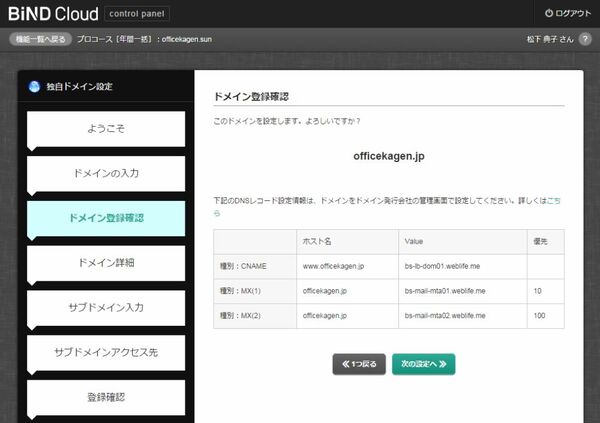Click bs-mail-mta02.weblife.me value cell

click(463, 316)
